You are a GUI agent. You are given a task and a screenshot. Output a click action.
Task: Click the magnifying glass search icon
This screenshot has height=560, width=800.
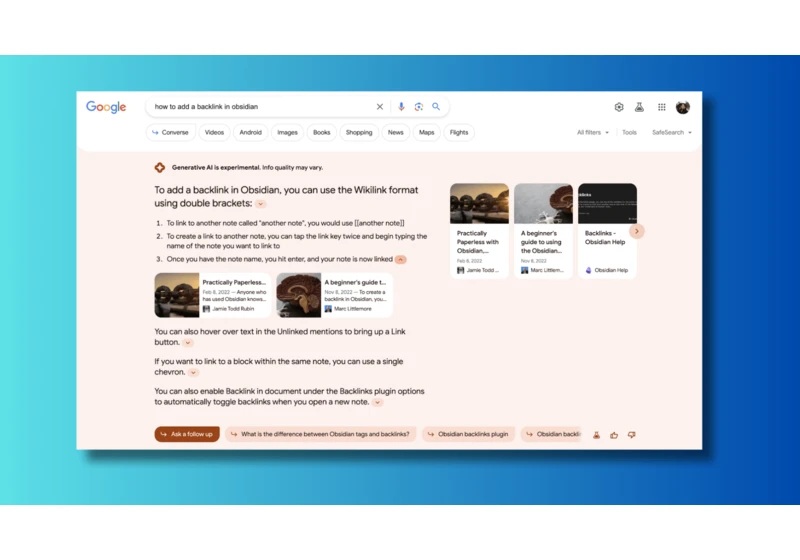tap(436, 107)
